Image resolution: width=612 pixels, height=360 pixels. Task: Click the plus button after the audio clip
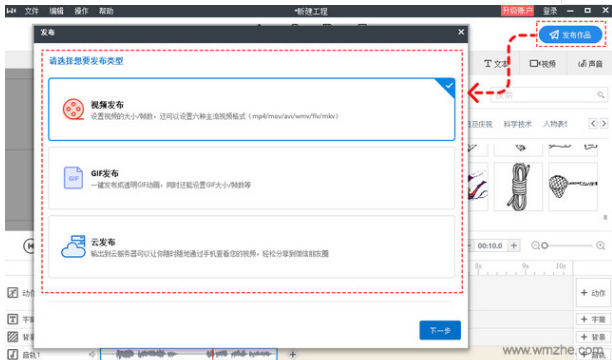(x=293, y=354)
